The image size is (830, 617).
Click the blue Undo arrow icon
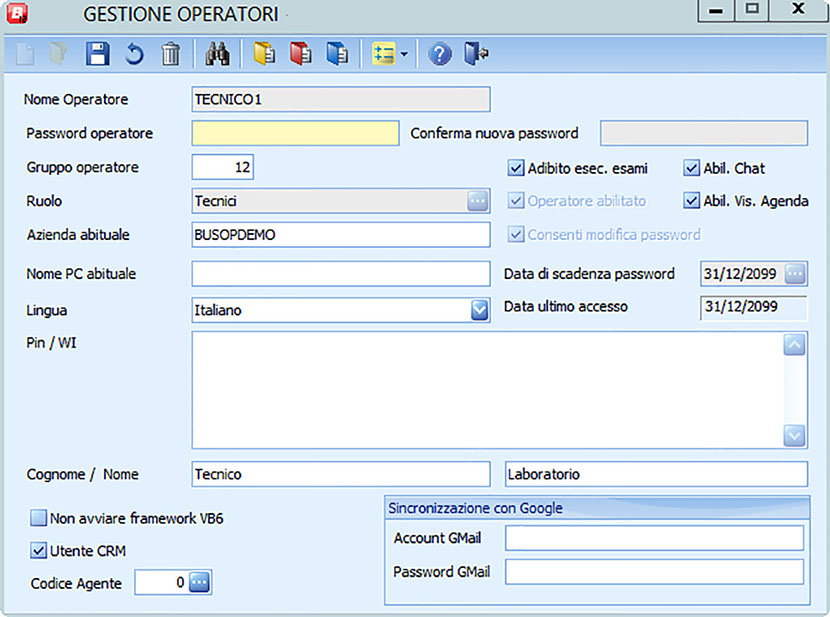click(134, 55)
